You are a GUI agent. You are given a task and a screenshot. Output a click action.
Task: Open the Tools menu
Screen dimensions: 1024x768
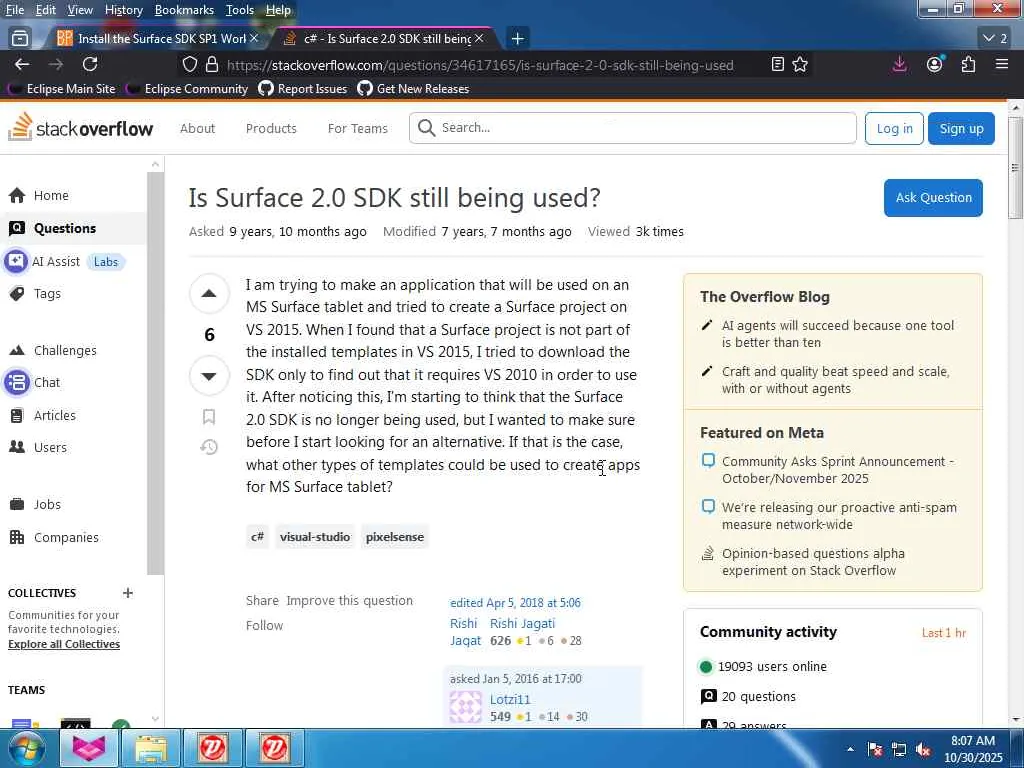click(x=240, y=10)
